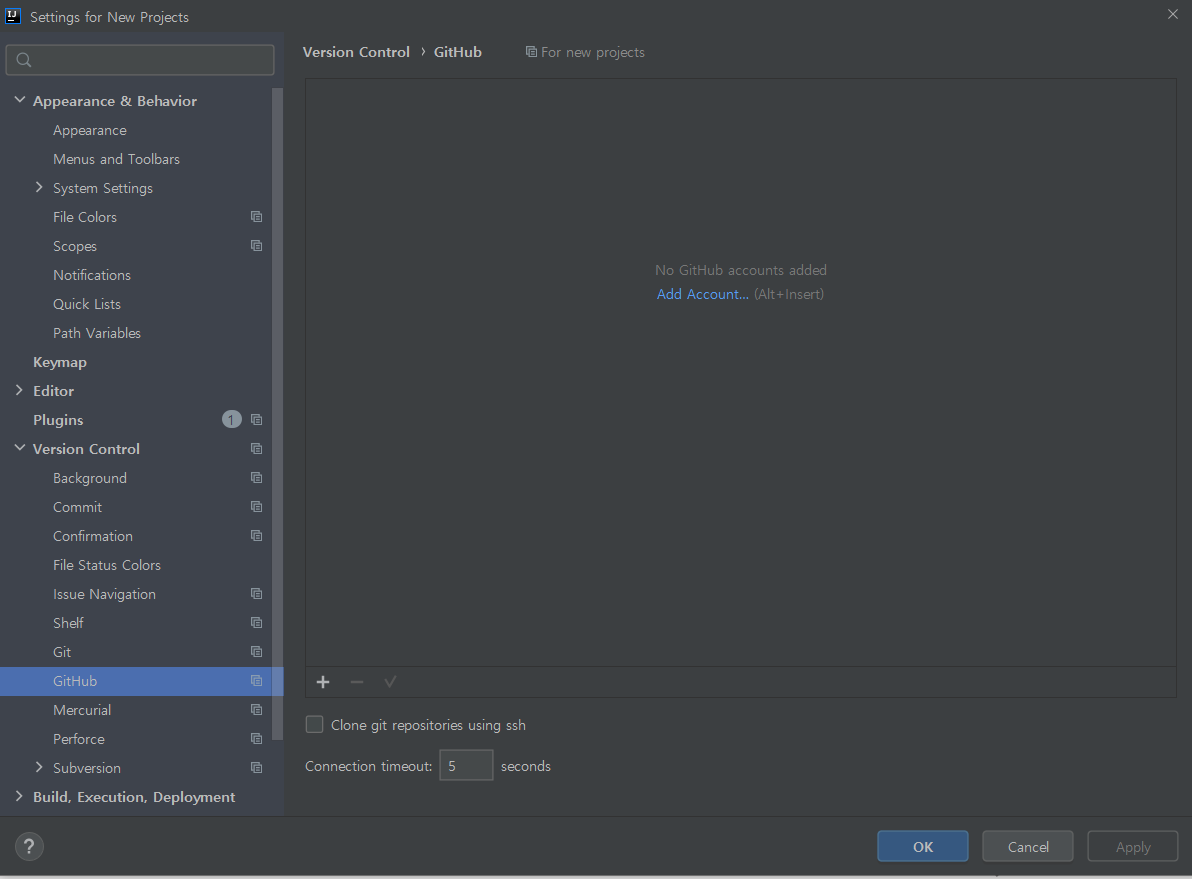Click the plus icon to add account
Screen dimensions: 1192x879
(x=323, y=682)
